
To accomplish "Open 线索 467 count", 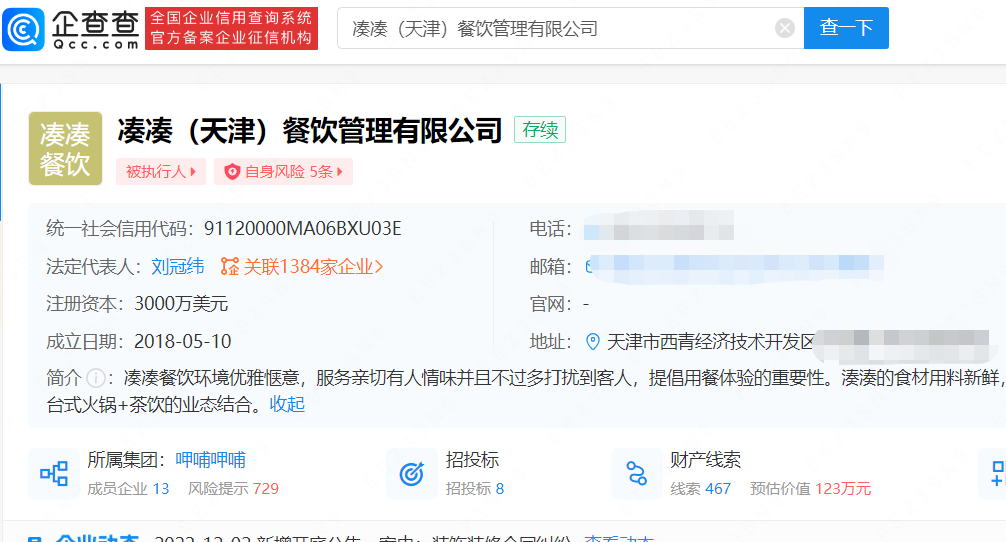I will (x=701, y=489).
